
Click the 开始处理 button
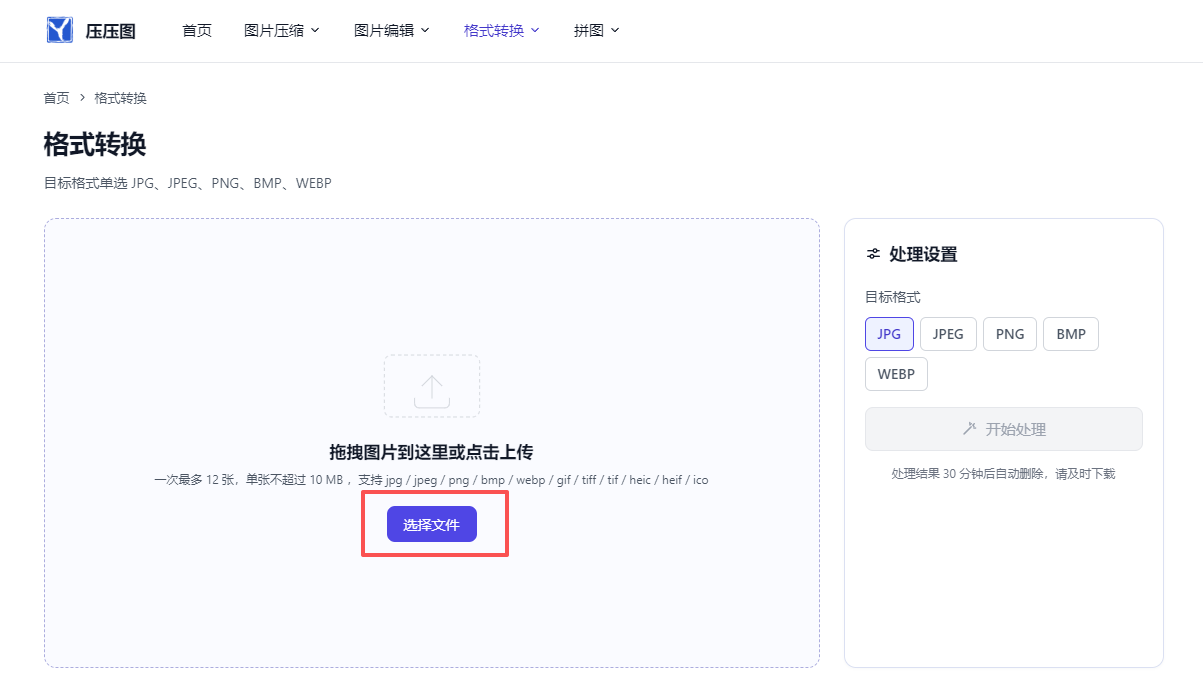coord(1004,429)
